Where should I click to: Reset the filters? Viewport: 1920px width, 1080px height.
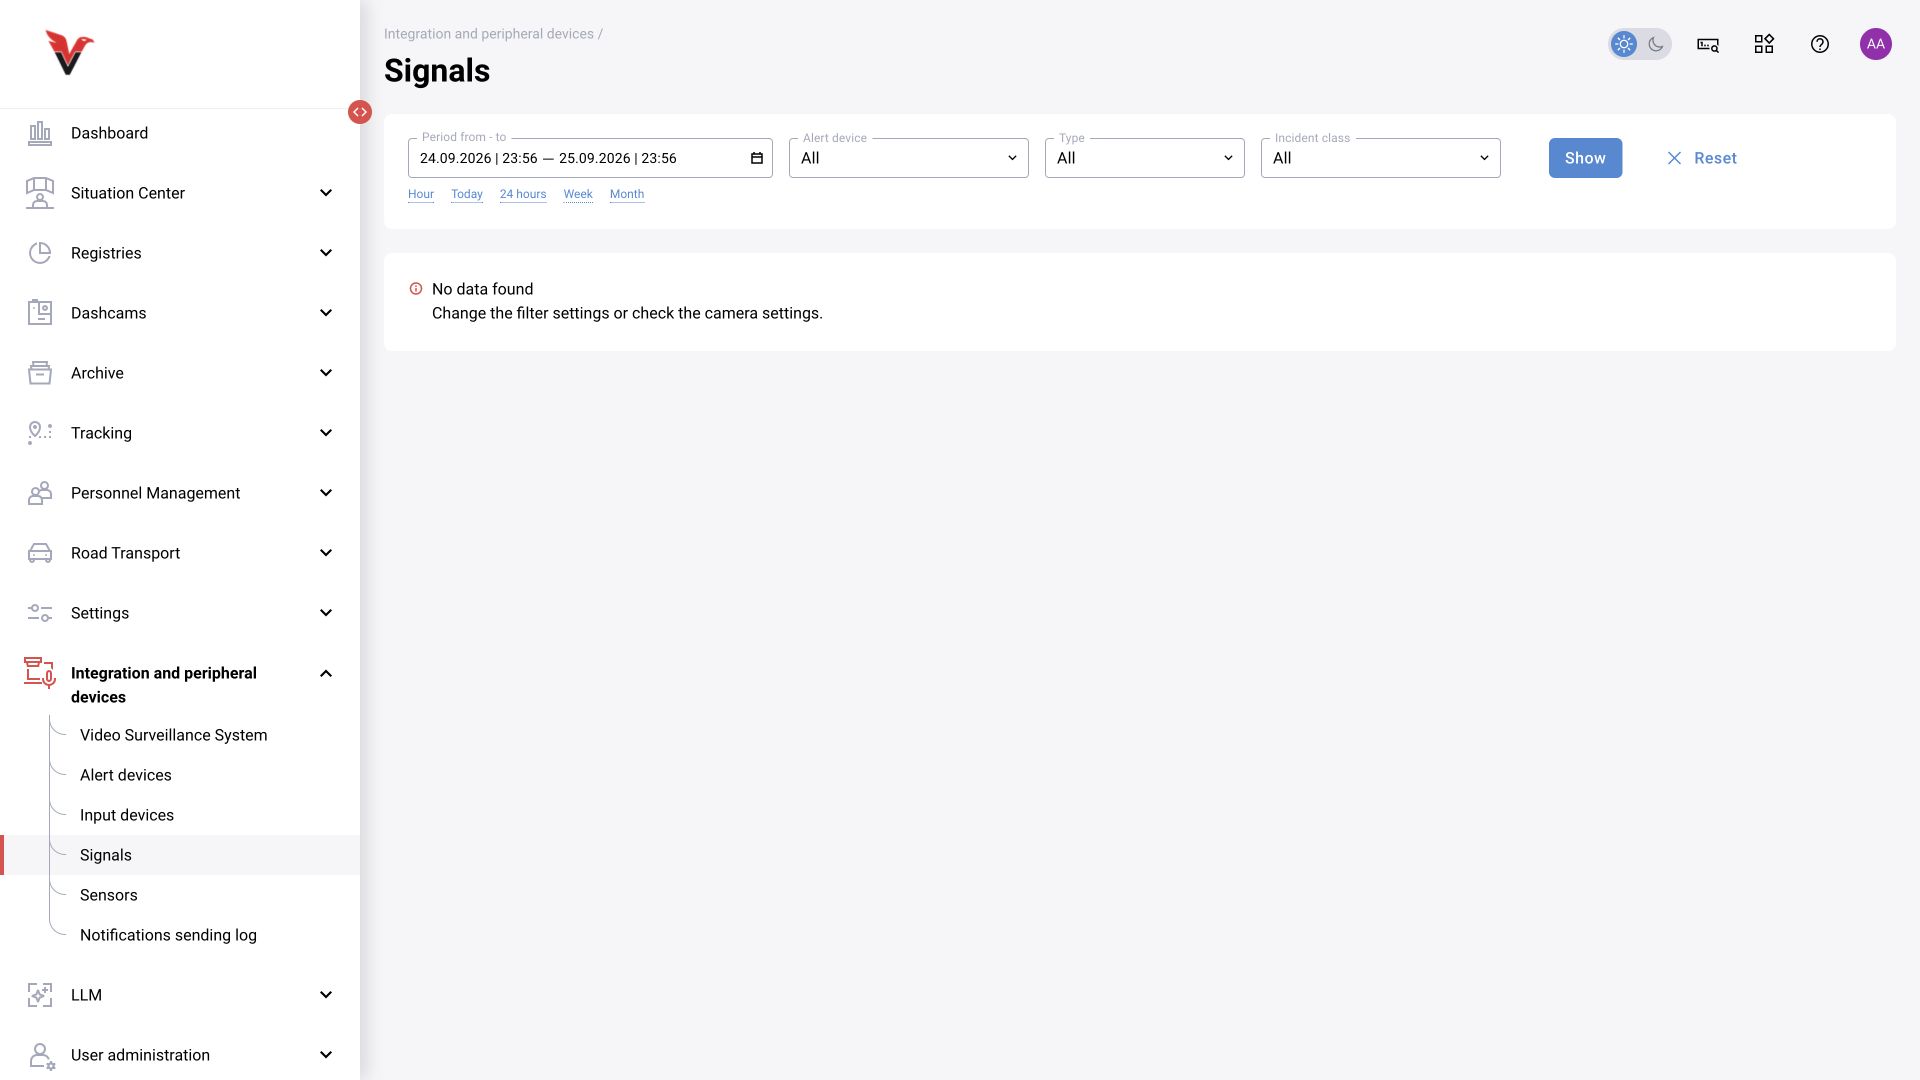(1701, 158)
